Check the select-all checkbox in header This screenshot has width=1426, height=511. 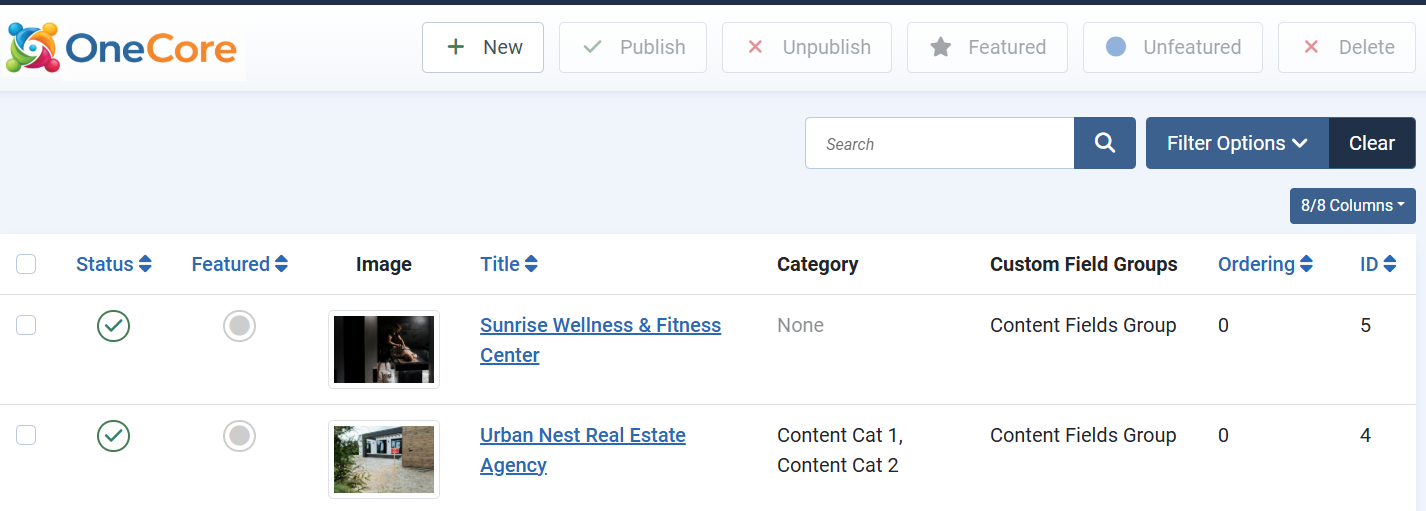26,264
